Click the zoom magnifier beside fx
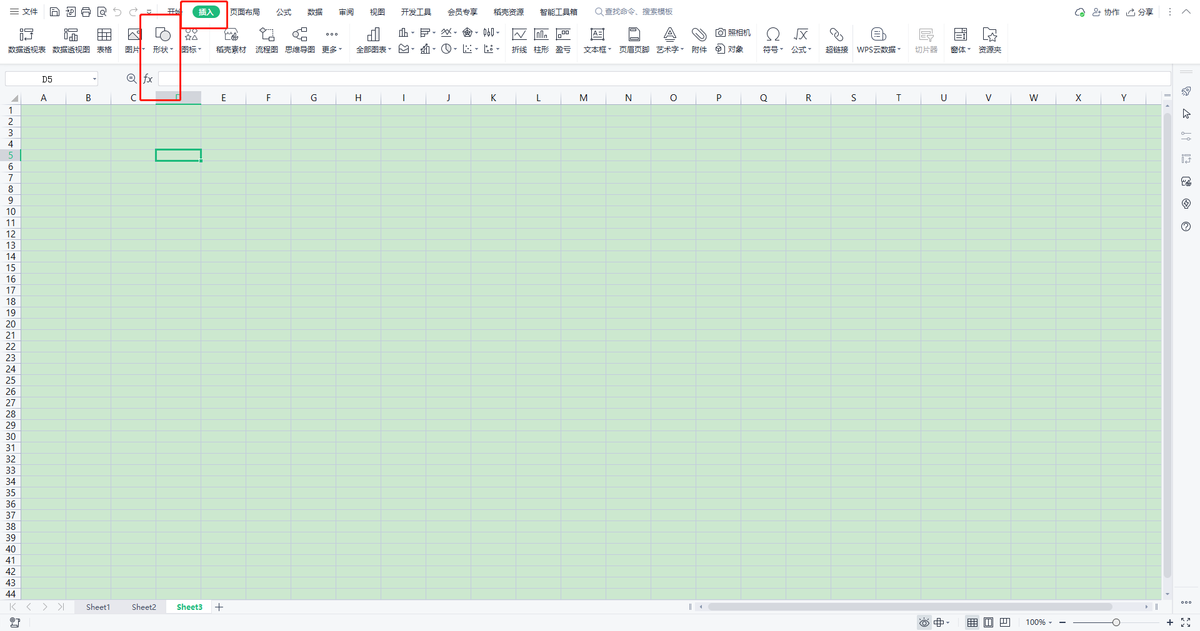The height and width of the screenshot is (631, 1200). [x=132, y=78]
